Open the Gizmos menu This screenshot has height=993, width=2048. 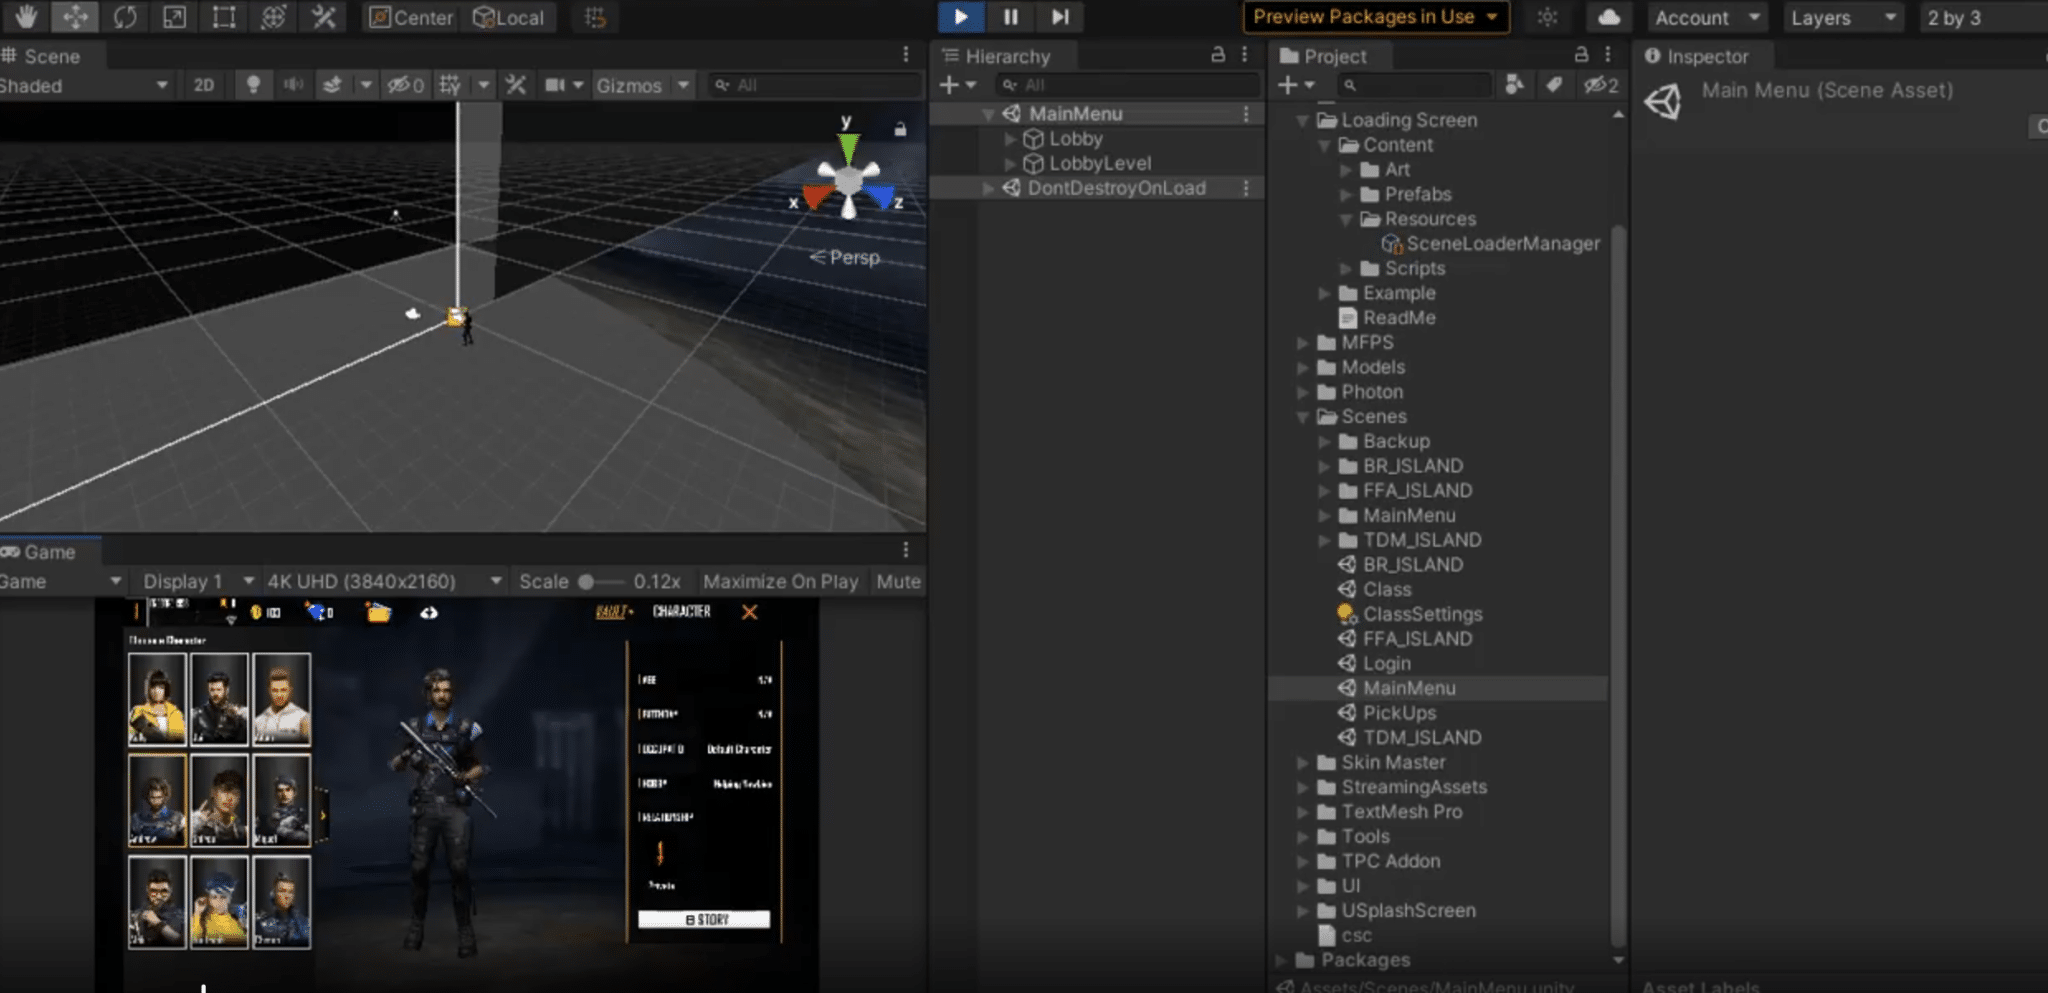[629, 85]
